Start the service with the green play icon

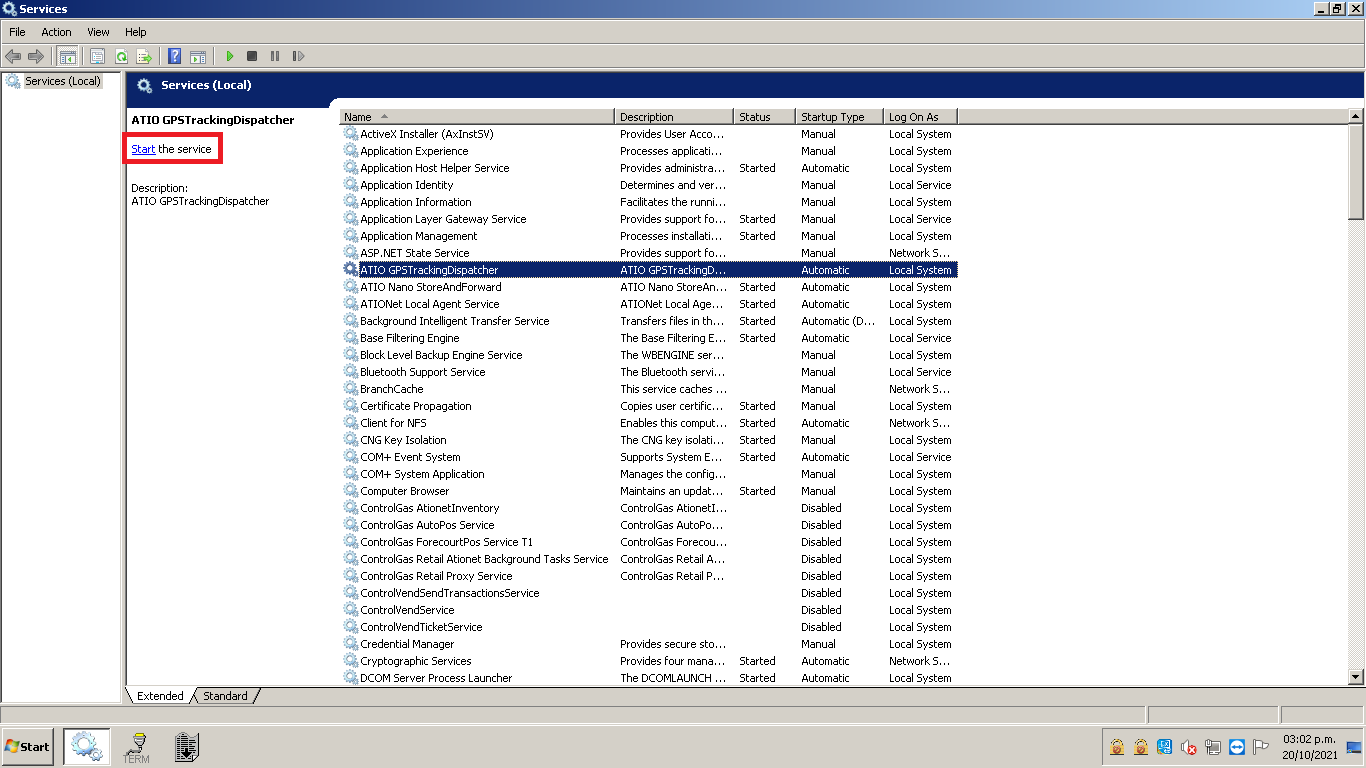pos(229,57)
